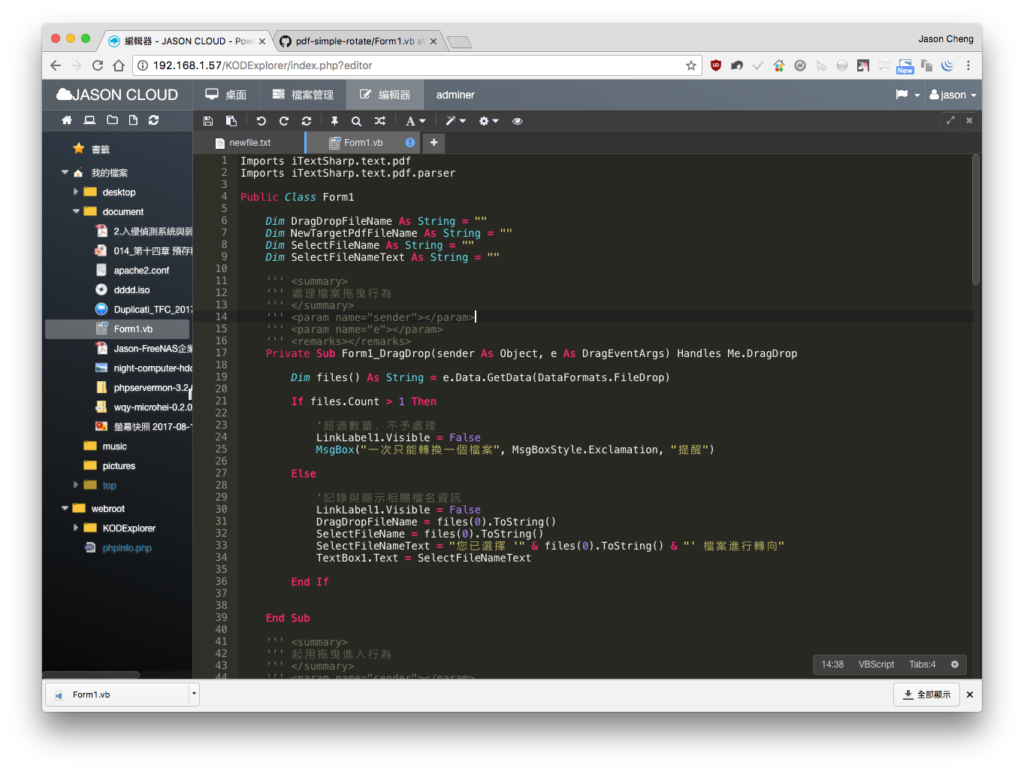Add a new editor tab with plus button
Viewport: 1024px width, 772px height.
pos(434,142)
